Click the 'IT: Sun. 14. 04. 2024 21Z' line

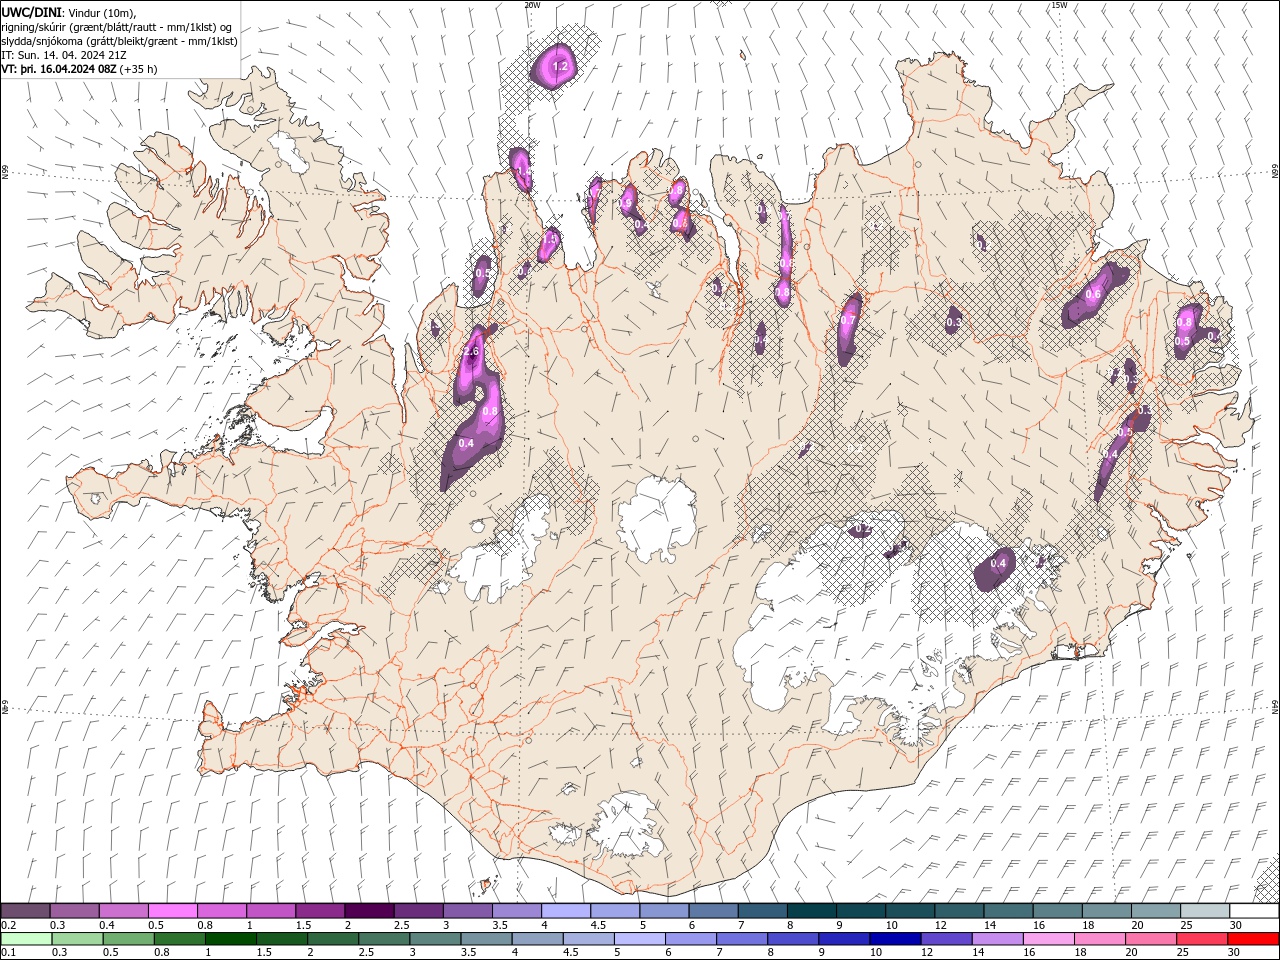[x=62, y=55]
